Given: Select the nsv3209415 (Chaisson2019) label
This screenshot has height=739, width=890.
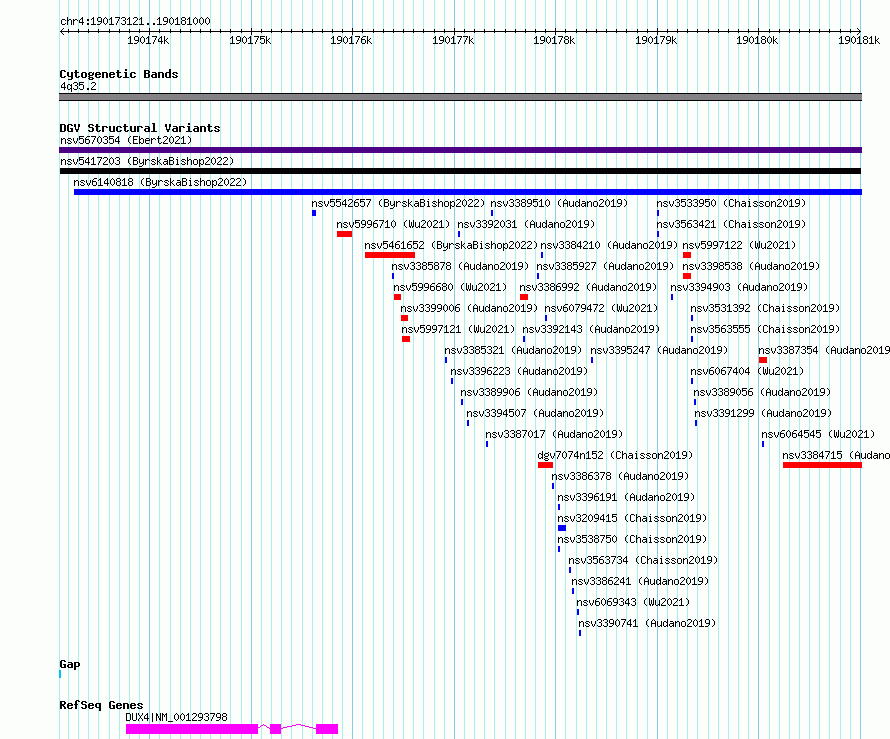Looking at the screenshot, I should pos(632,518).
